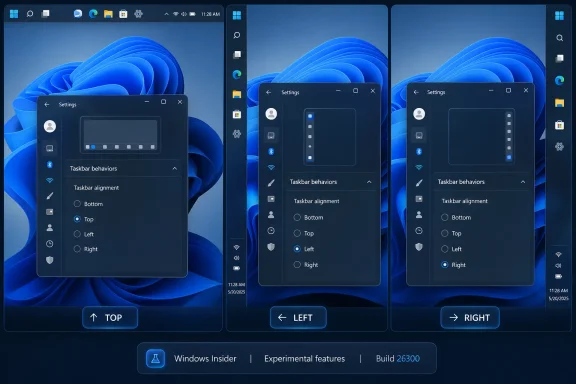Screen dimensions: 576x384
Task: Click user avatar in left-taskbar Settings window
Action: [x=271, y=114]
